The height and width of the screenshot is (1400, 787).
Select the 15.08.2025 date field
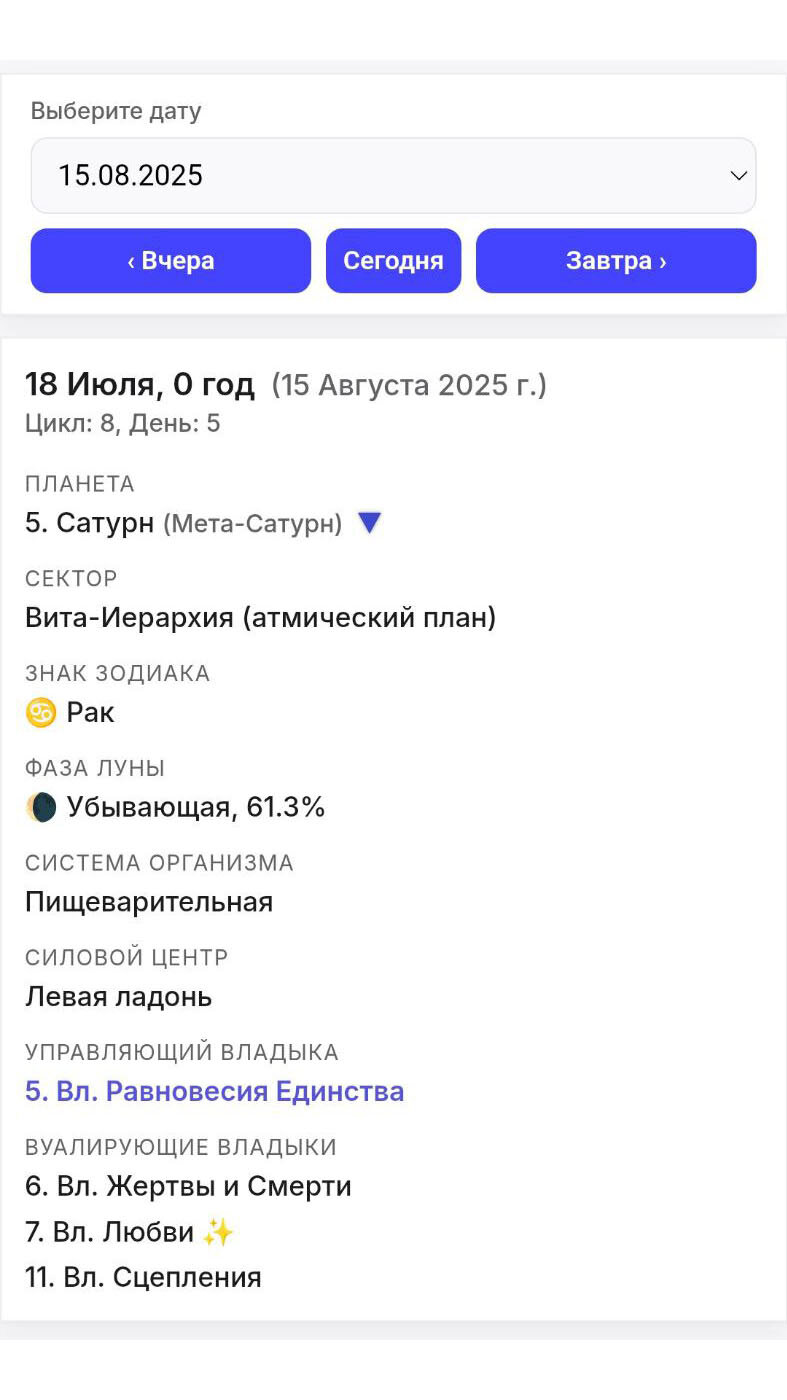(393, 176)
